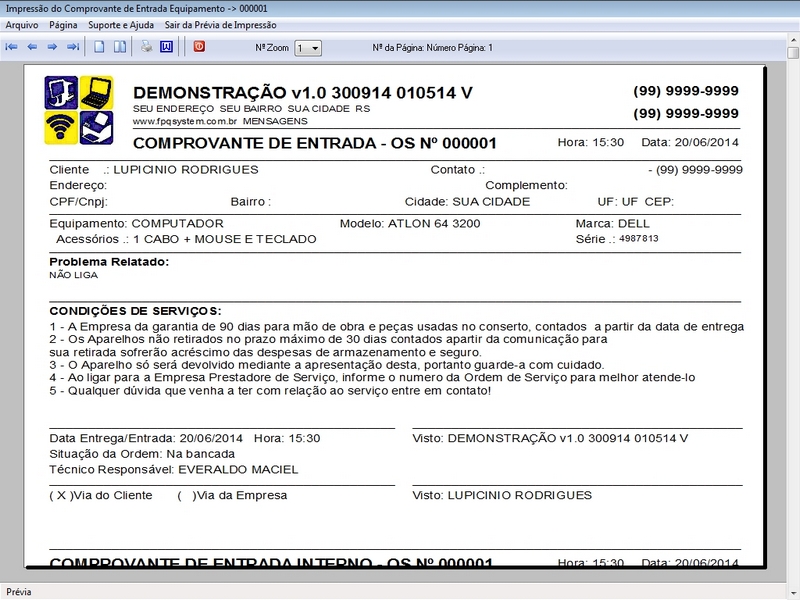The image size is (800, 600).
Task: Click Nº da Página: Número Página: 1 label
Action: tap(432, 48)
